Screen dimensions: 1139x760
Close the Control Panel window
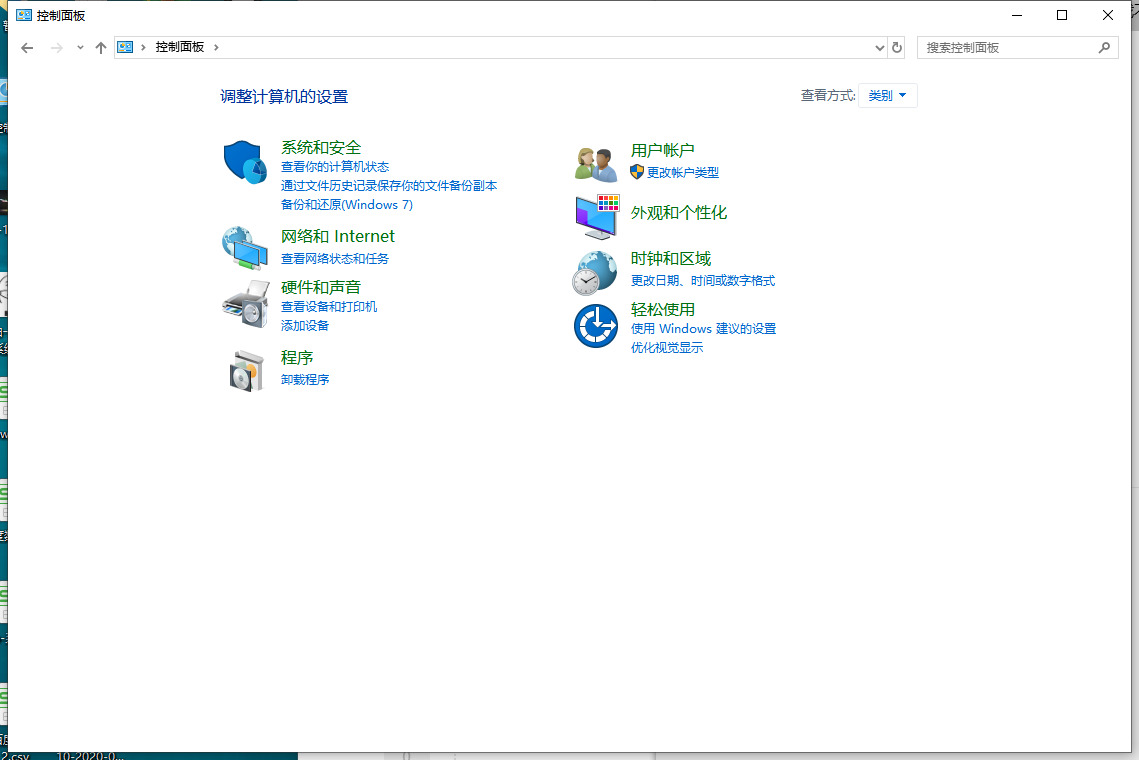1108,15
